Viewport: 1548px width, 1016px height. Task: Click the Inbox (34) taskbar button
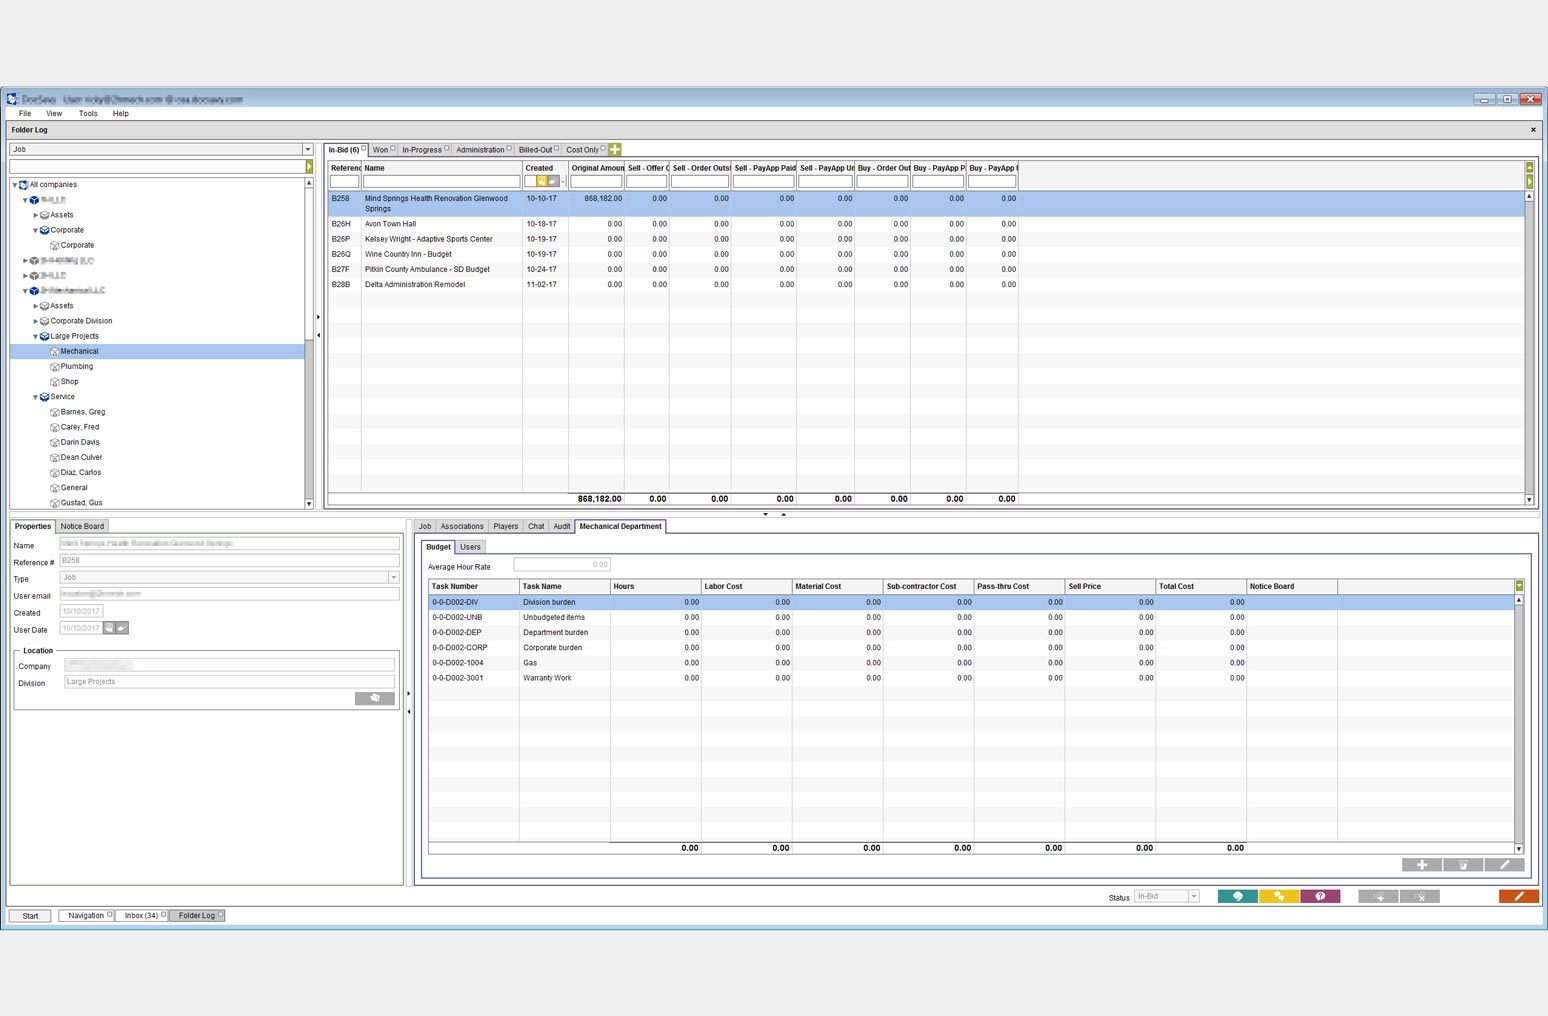[141, 915]
